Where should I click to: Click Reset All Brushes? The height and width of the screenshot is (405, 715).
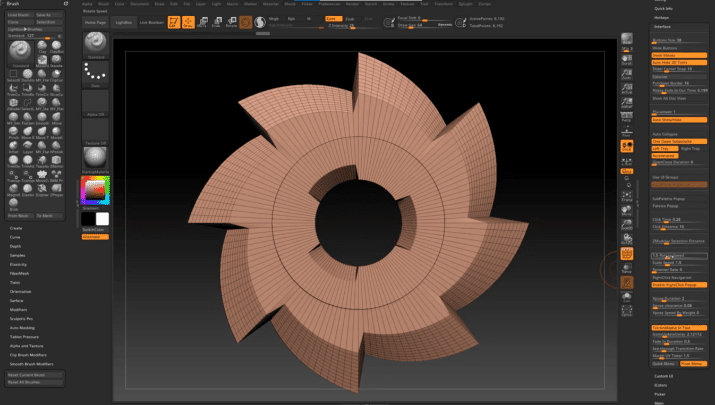(35, 382)
